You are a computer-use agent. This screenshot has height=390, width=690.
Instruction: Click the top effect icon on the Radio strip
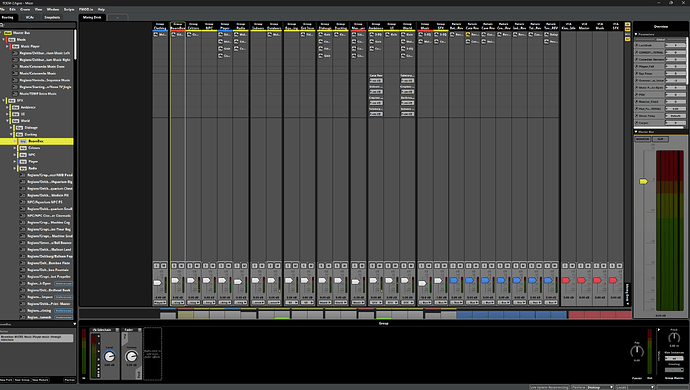coord(237,34)
